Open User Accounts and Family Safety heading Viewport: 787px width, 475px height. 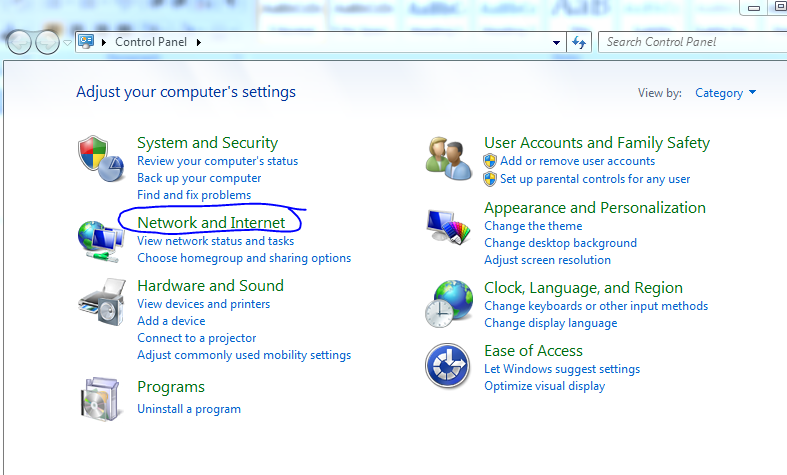click(597, 143)
